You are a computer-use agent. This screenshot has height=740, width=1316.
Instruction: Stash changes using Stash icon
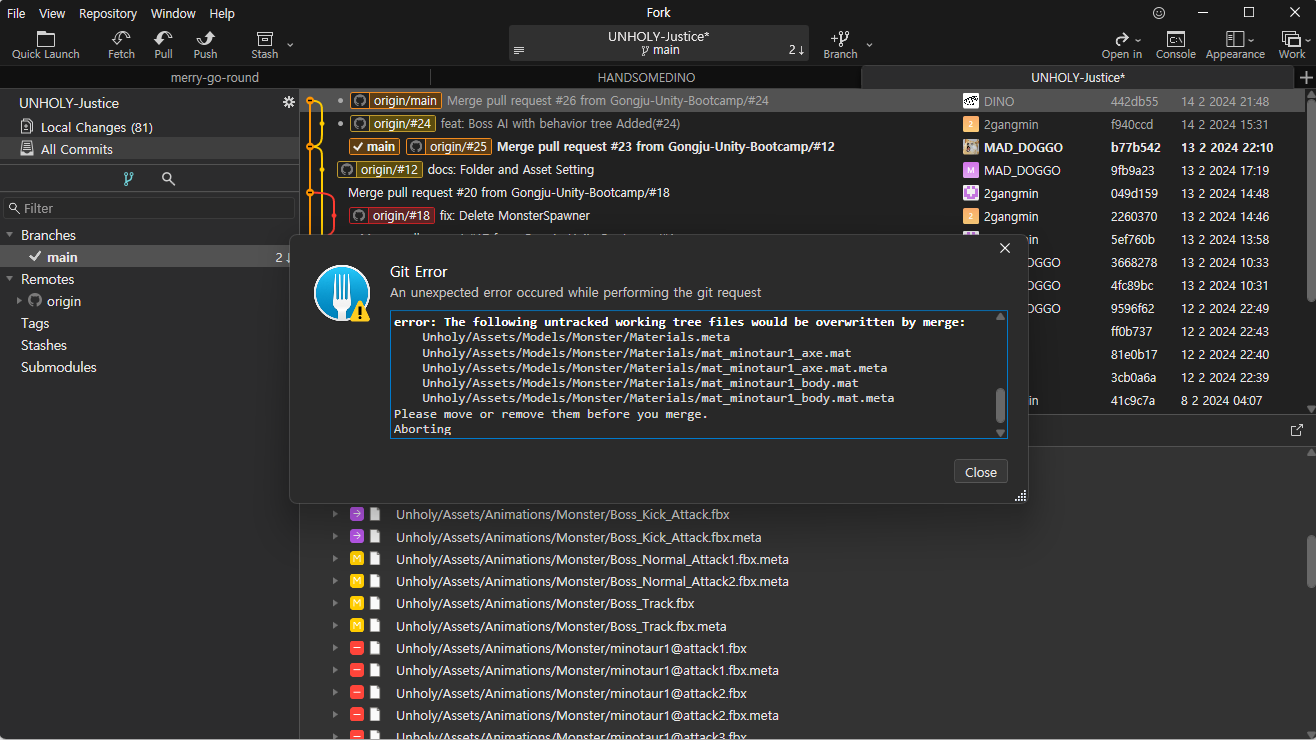(x=265, y=45)
